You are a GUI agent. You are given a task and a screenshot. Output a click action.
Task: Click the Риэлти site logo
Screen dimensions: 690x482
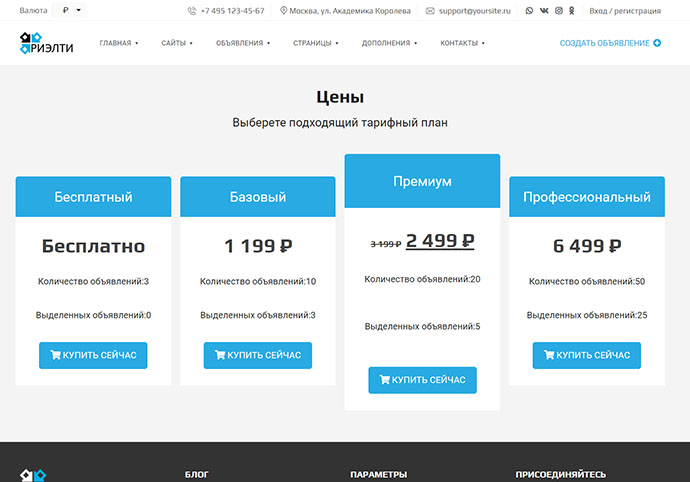pyautogui.click(x=47, y=43)
